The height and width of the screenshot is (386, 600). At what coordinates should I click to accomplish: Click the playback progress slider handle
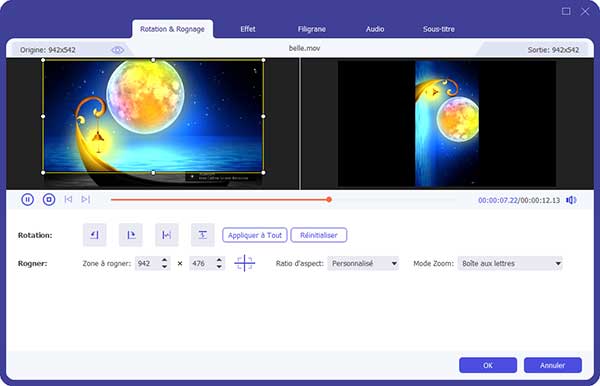[329, 200]
